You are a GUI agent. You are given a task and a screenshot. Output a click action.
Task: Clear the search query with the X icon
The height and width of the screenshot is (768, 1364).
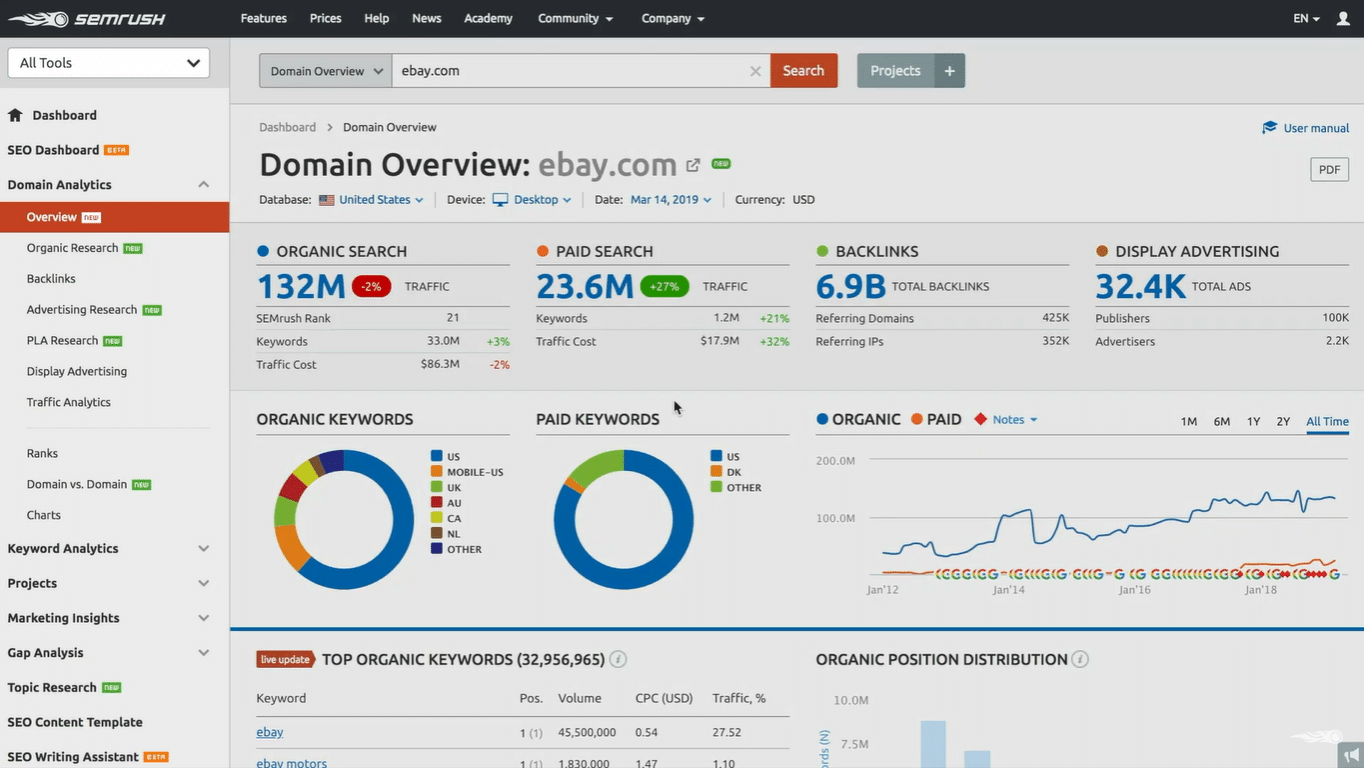tap(755, 70)
